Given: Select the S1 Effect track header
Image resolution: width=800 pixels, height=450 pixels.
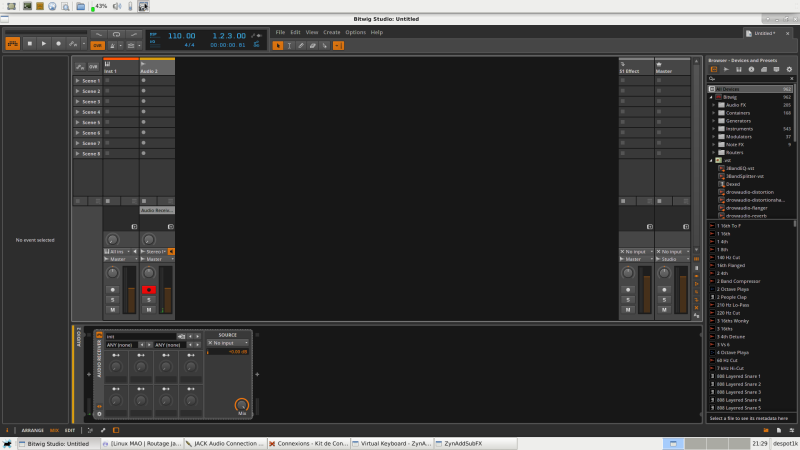Looking at the screenshot, I should click(636, 67).
